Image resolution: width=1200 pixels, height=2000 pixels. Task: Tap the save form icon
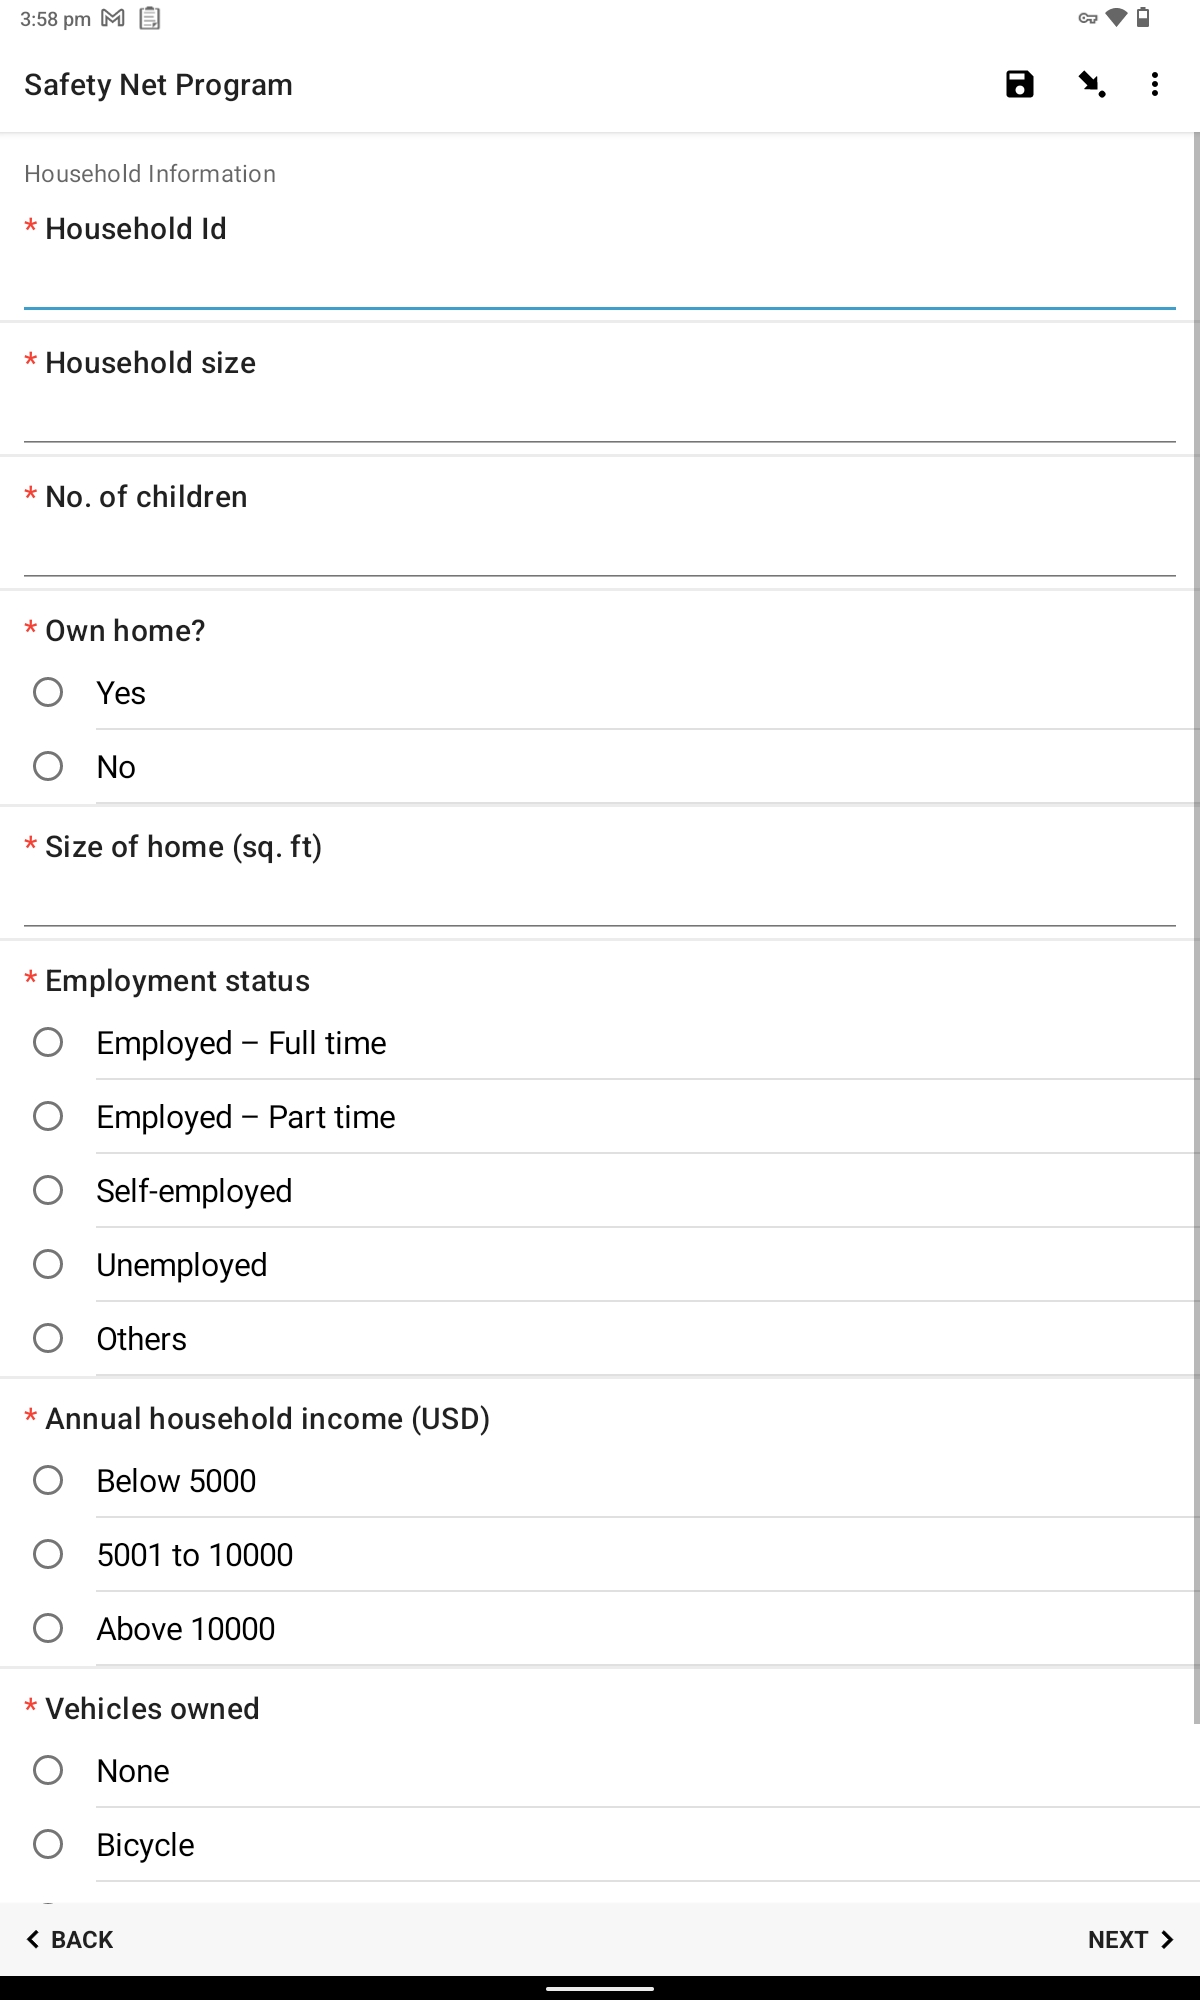pyautogui.click(x=1019, y=85)
